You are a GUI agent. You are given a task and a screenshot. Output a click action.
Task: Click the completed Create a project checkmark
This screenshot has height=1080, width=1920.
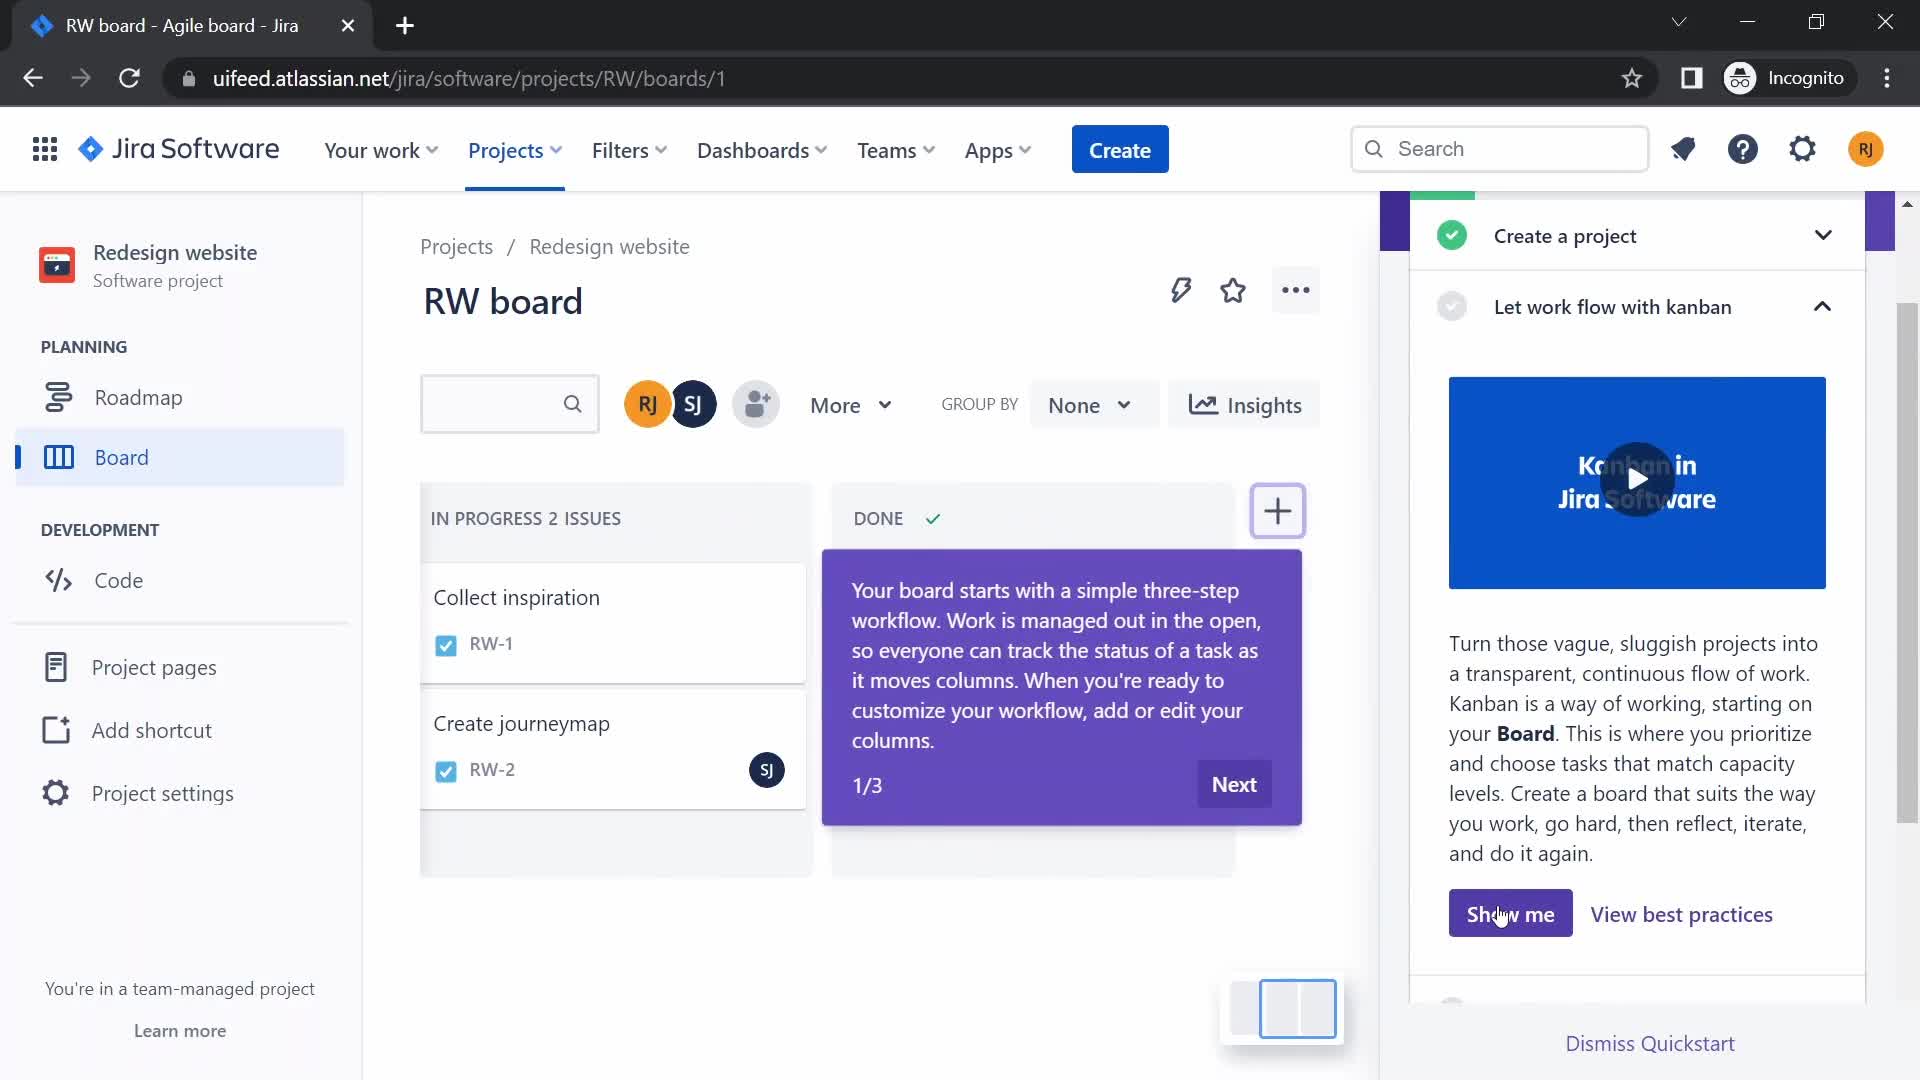pos(1452,236)
